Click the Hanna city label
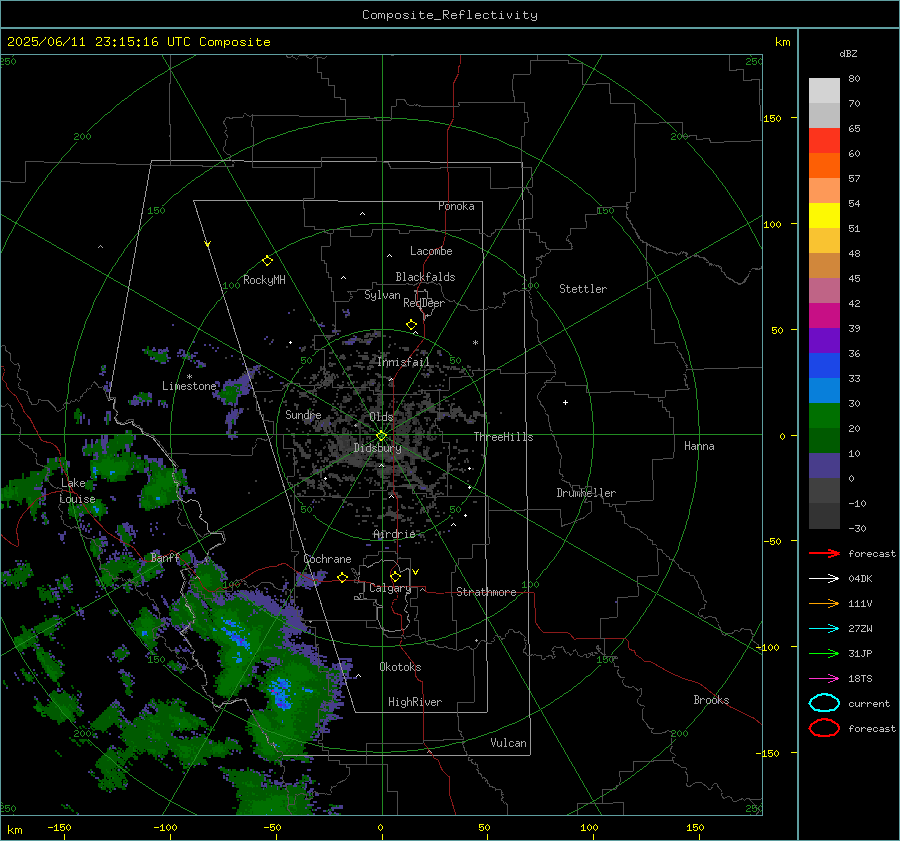900x841 pixels. pyautogui.click(x=699, y=446)
